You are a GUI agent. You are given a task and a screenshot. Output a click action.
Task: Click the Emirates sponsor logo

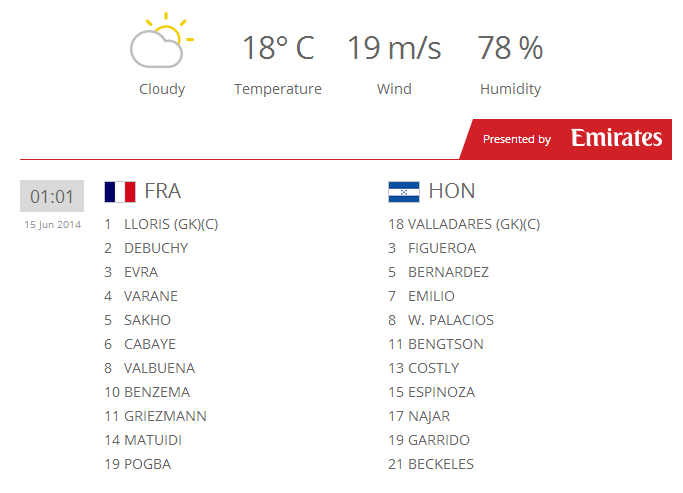616,139
